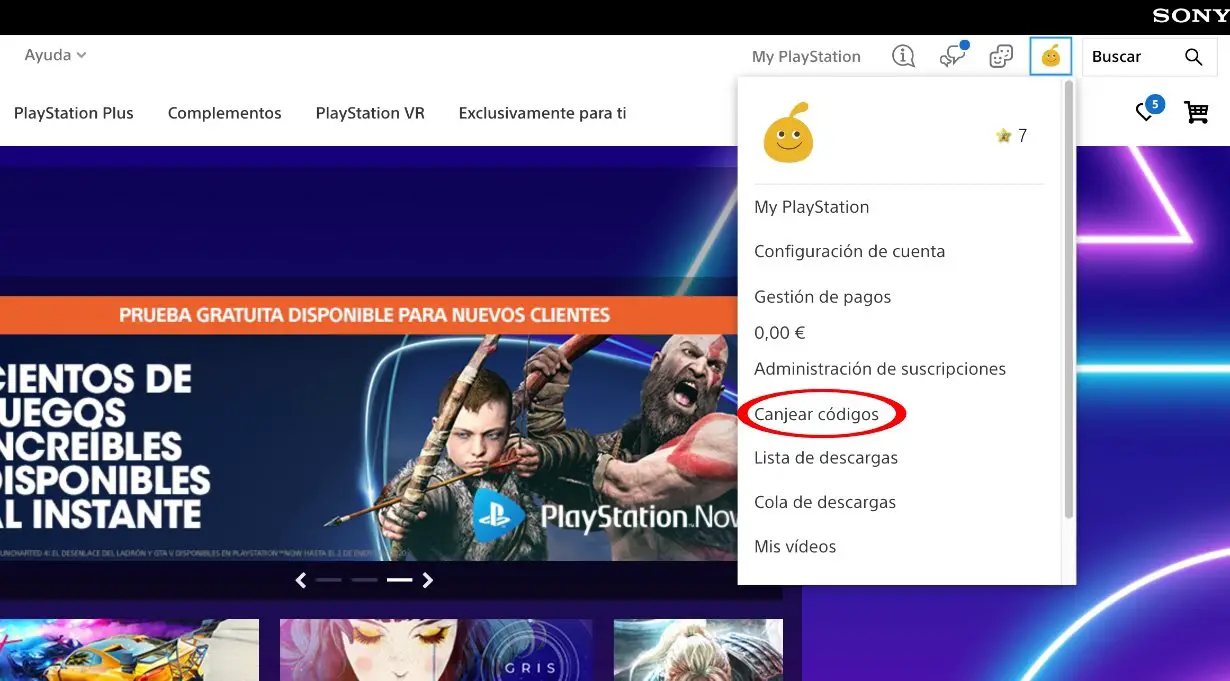Viewport: 1230px width, 681px height.
Task: Open the My PlayStation header link
Action: [806, 57]
